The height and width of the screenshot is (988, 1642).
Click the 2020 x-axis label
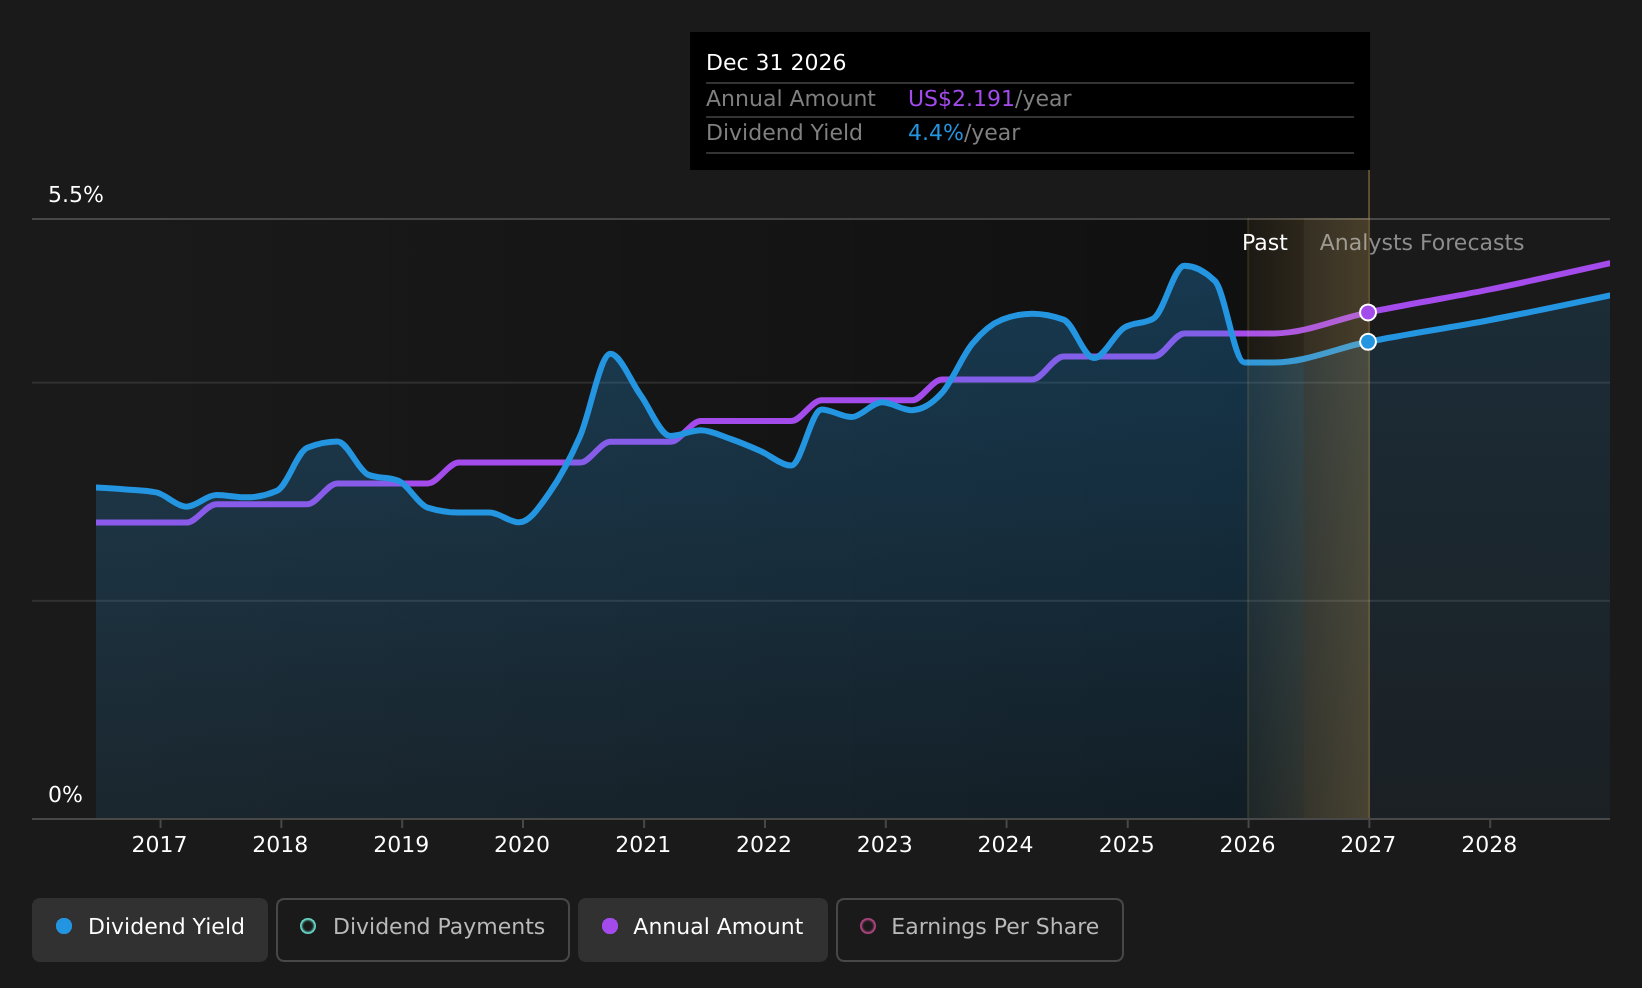coord(522,845)
